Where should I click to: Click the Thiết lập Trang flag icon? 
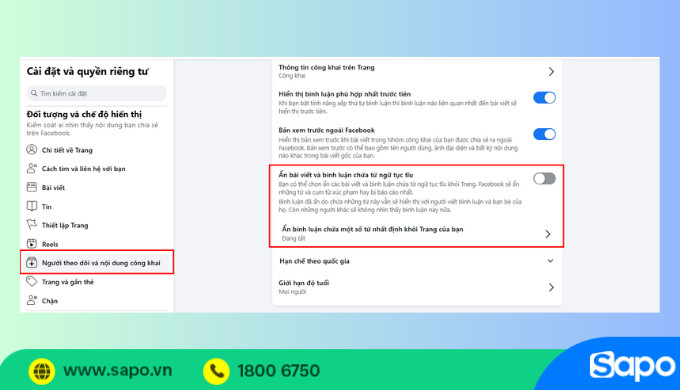32,225
